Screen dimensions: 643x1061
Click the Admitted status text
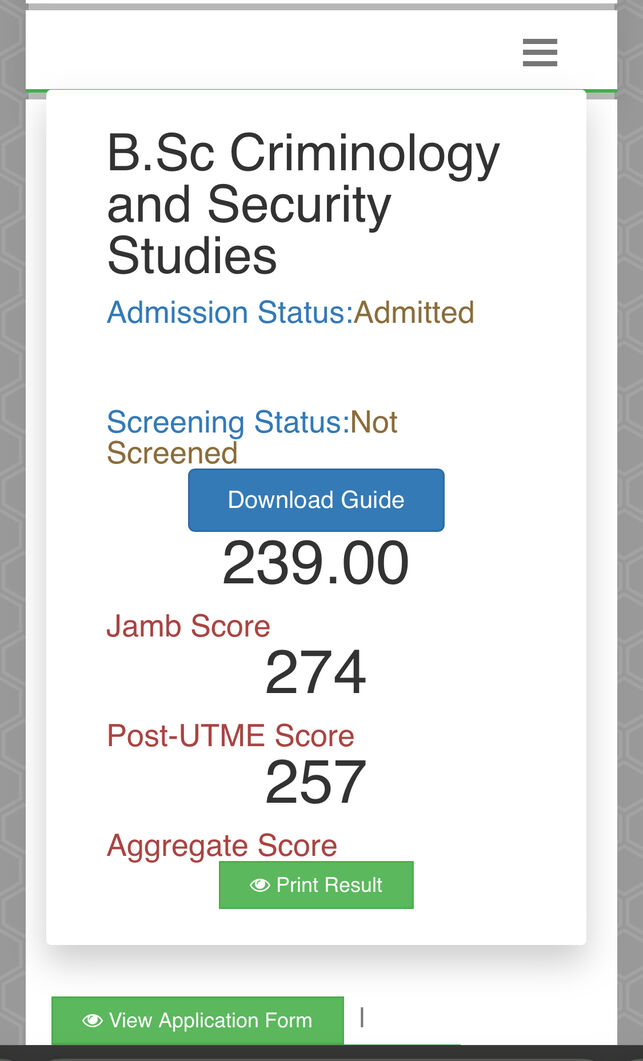tap(414, 313)
